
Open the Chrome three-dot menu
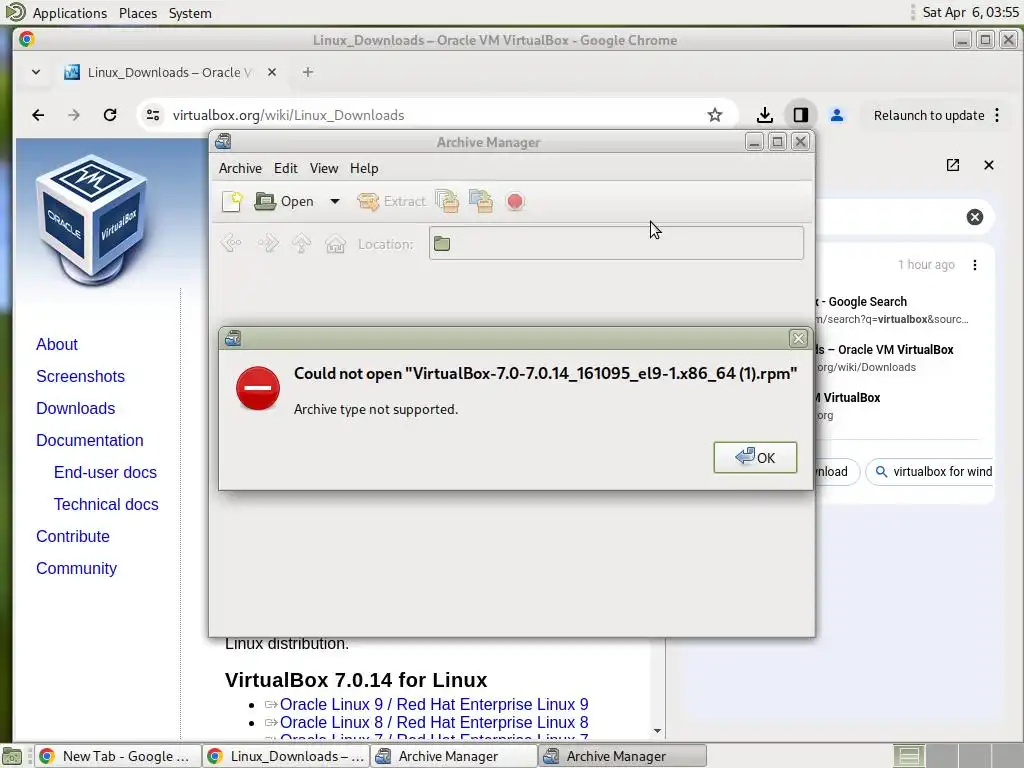997,115
